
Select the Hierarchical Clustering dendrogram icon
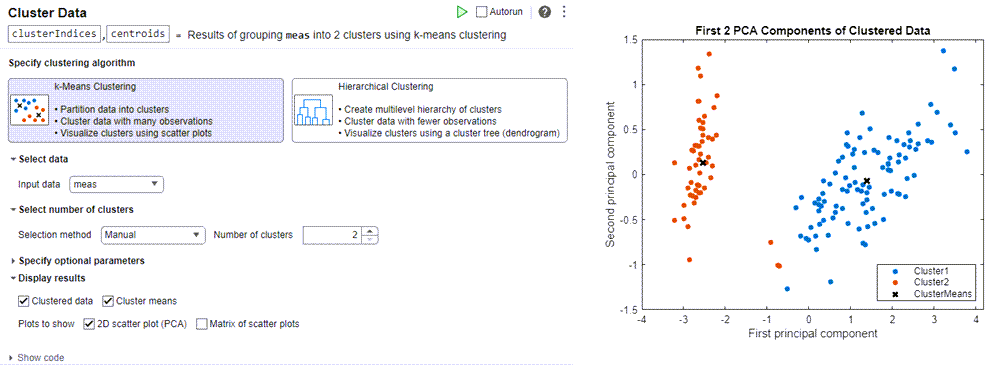pyautogui.click(x=313, y=110)
